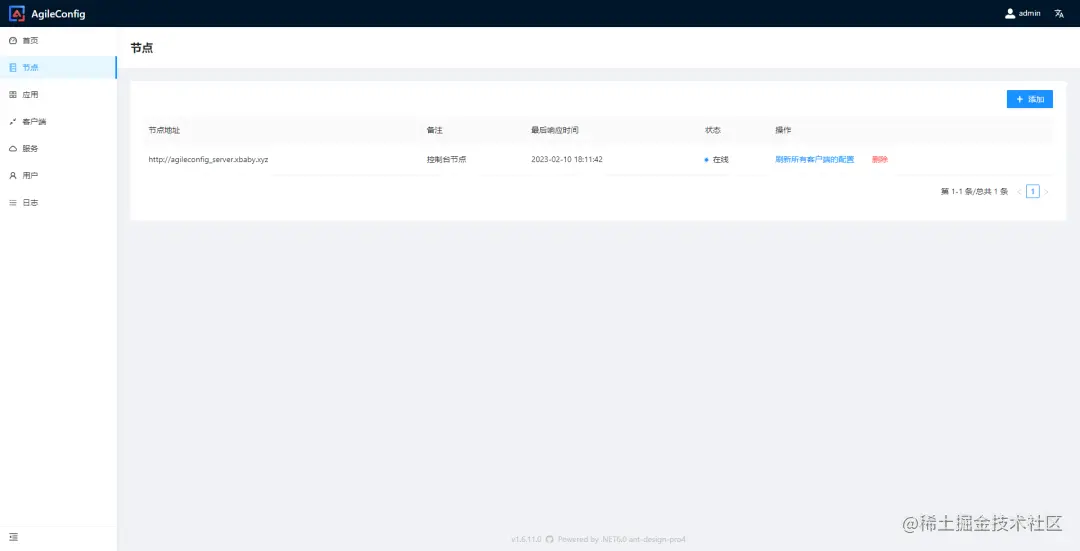Viewport: 1080px width, 551px height.
Task: Click the ant-design-pro4 footer link
Action: [656, 539]
